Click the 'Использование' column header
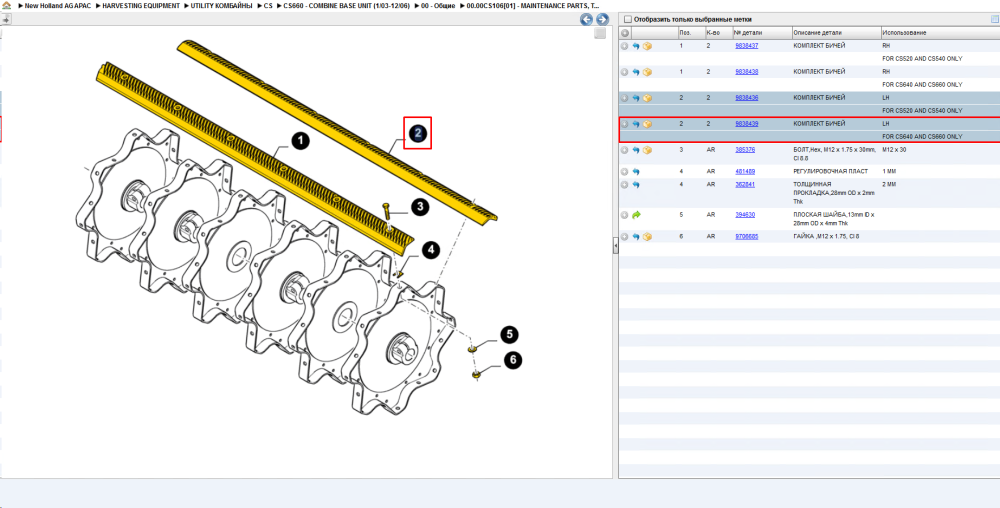 tap(941, 33)
